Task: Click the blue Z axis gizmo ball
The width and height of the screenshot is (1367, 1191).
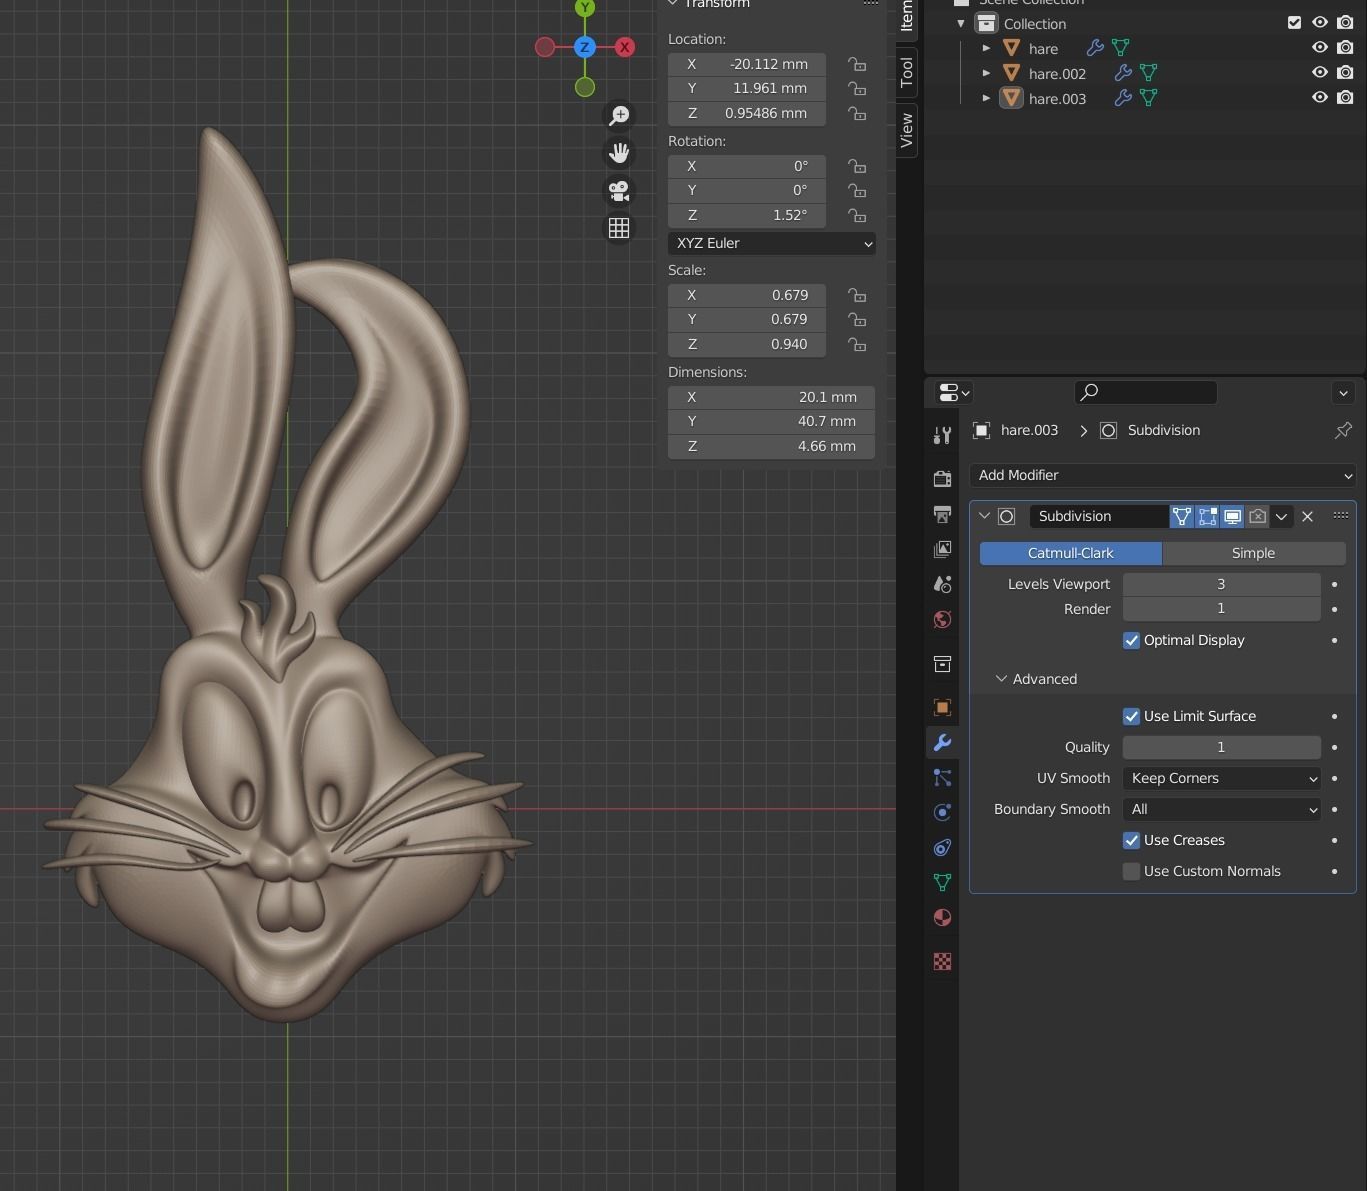Action: click(585, 47)
